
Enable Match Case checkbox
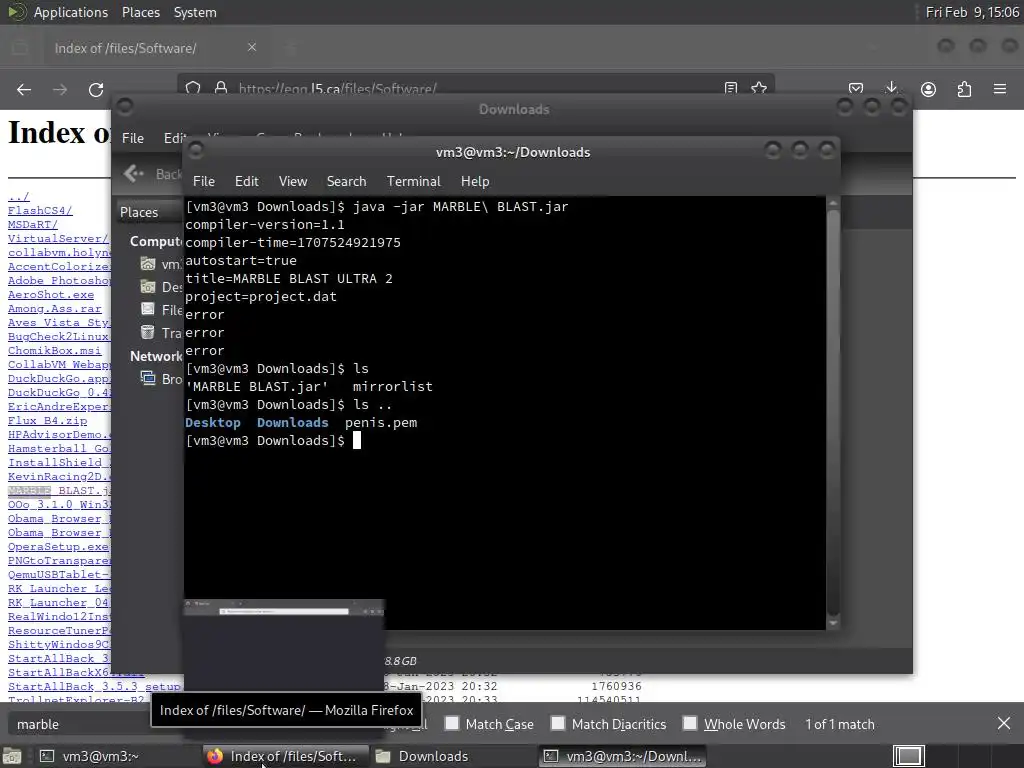click(452, 723)
